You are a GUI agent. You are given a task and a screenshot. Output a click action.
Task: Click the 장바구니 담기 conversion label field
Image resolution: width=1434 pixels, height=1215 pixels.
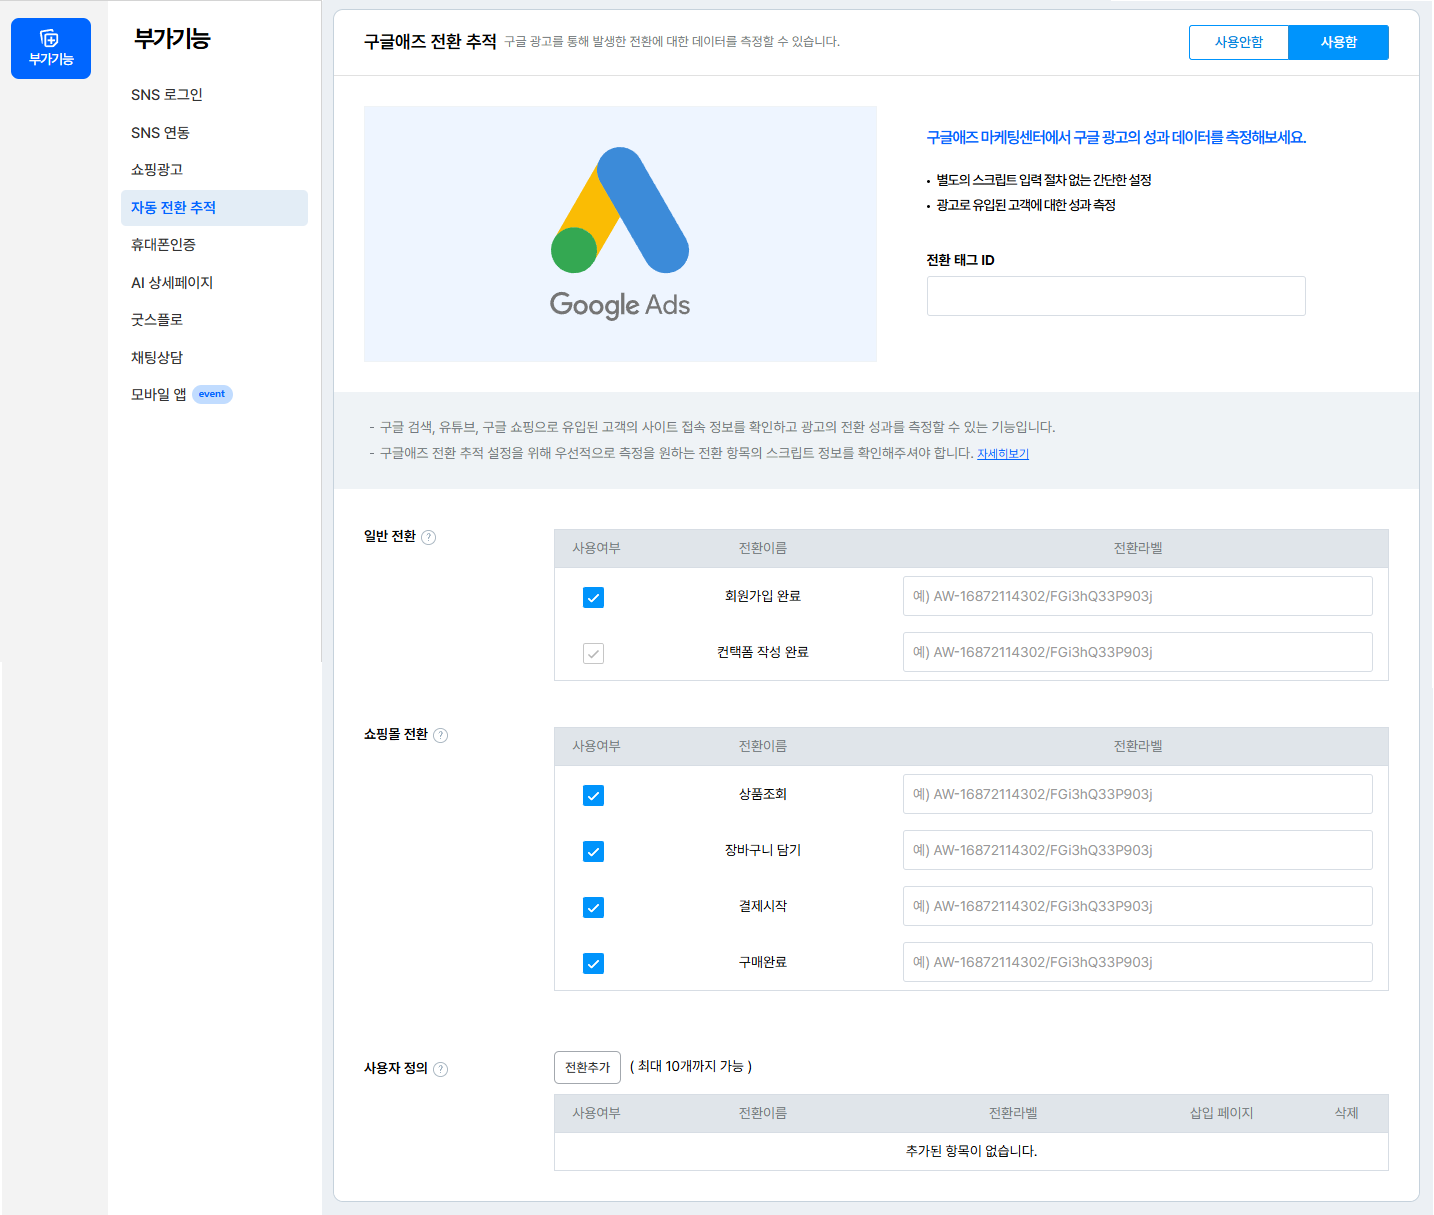[x=1138, y=850]
